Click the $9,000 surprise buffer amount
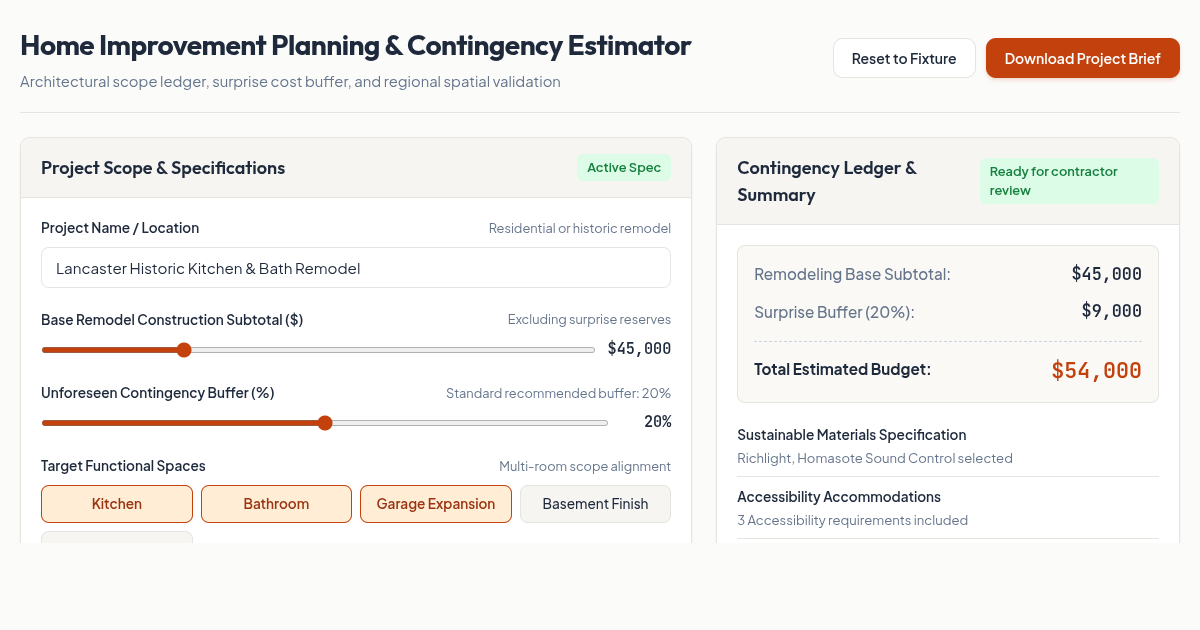The width and height of the screenshot is (1200, 630). tap(1111, 311)
